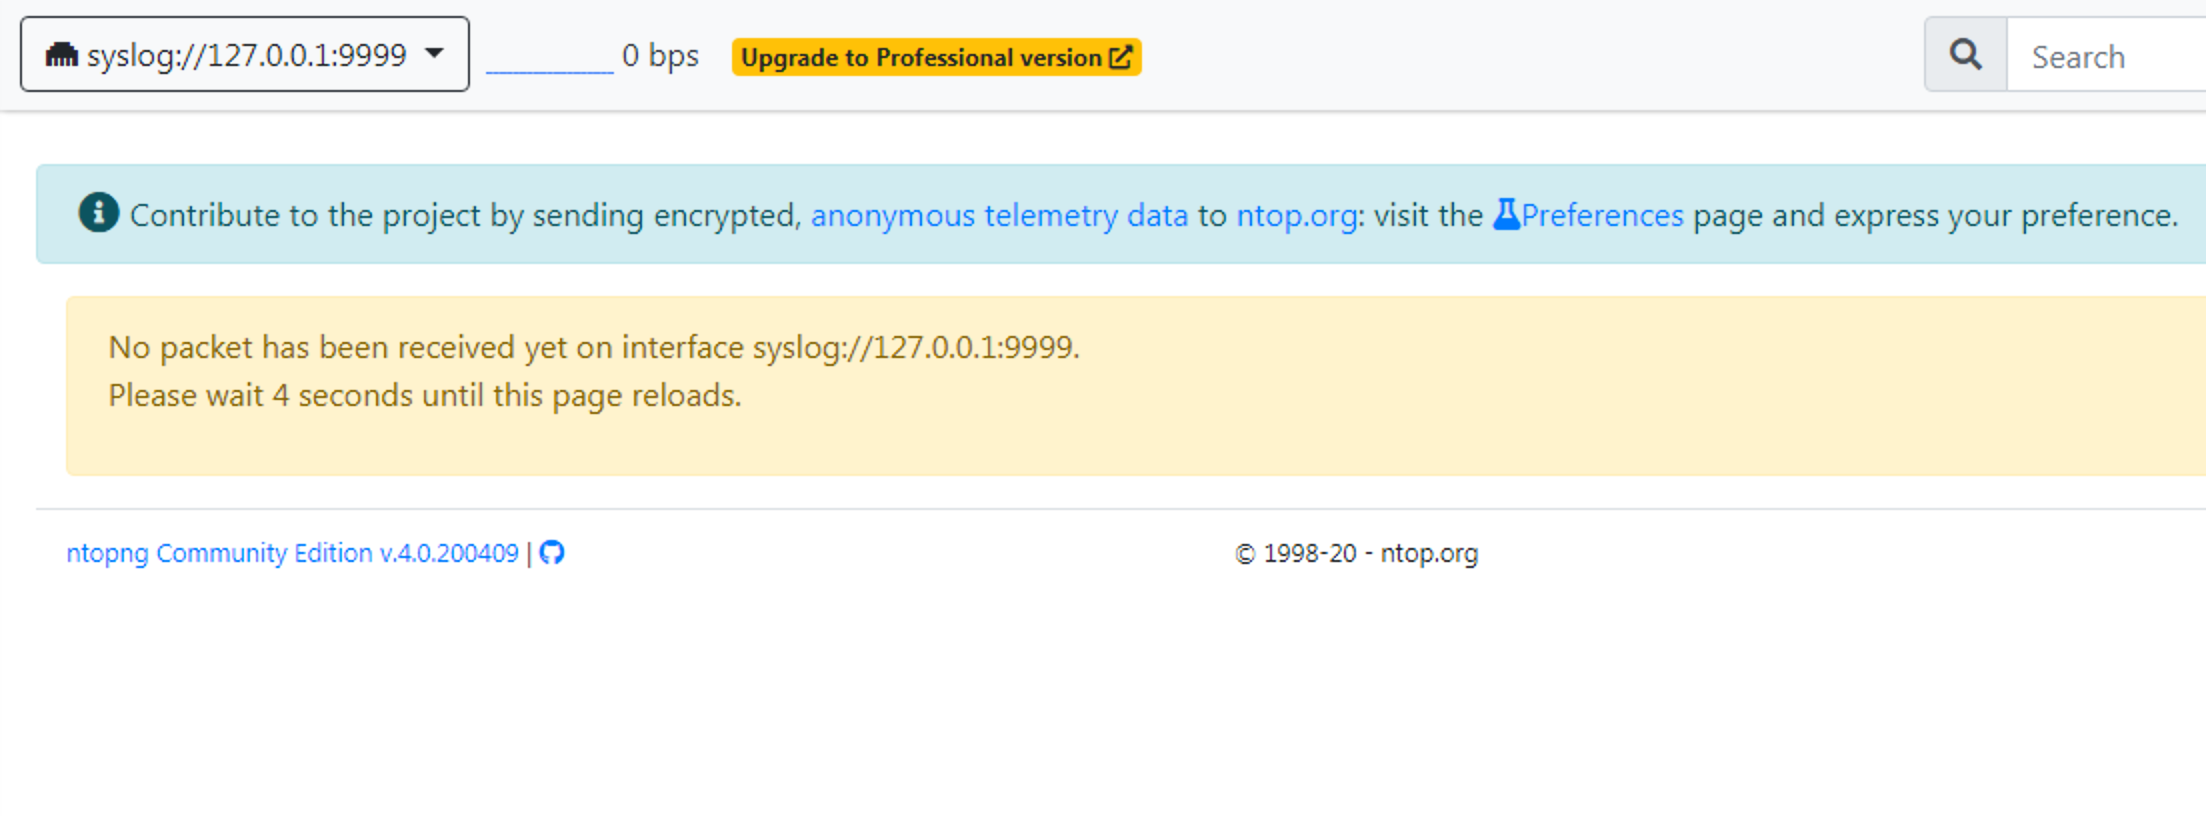Click the external-link icon on the upgrade button
Screen dimensions: 2206x816
coord(1119,57)
